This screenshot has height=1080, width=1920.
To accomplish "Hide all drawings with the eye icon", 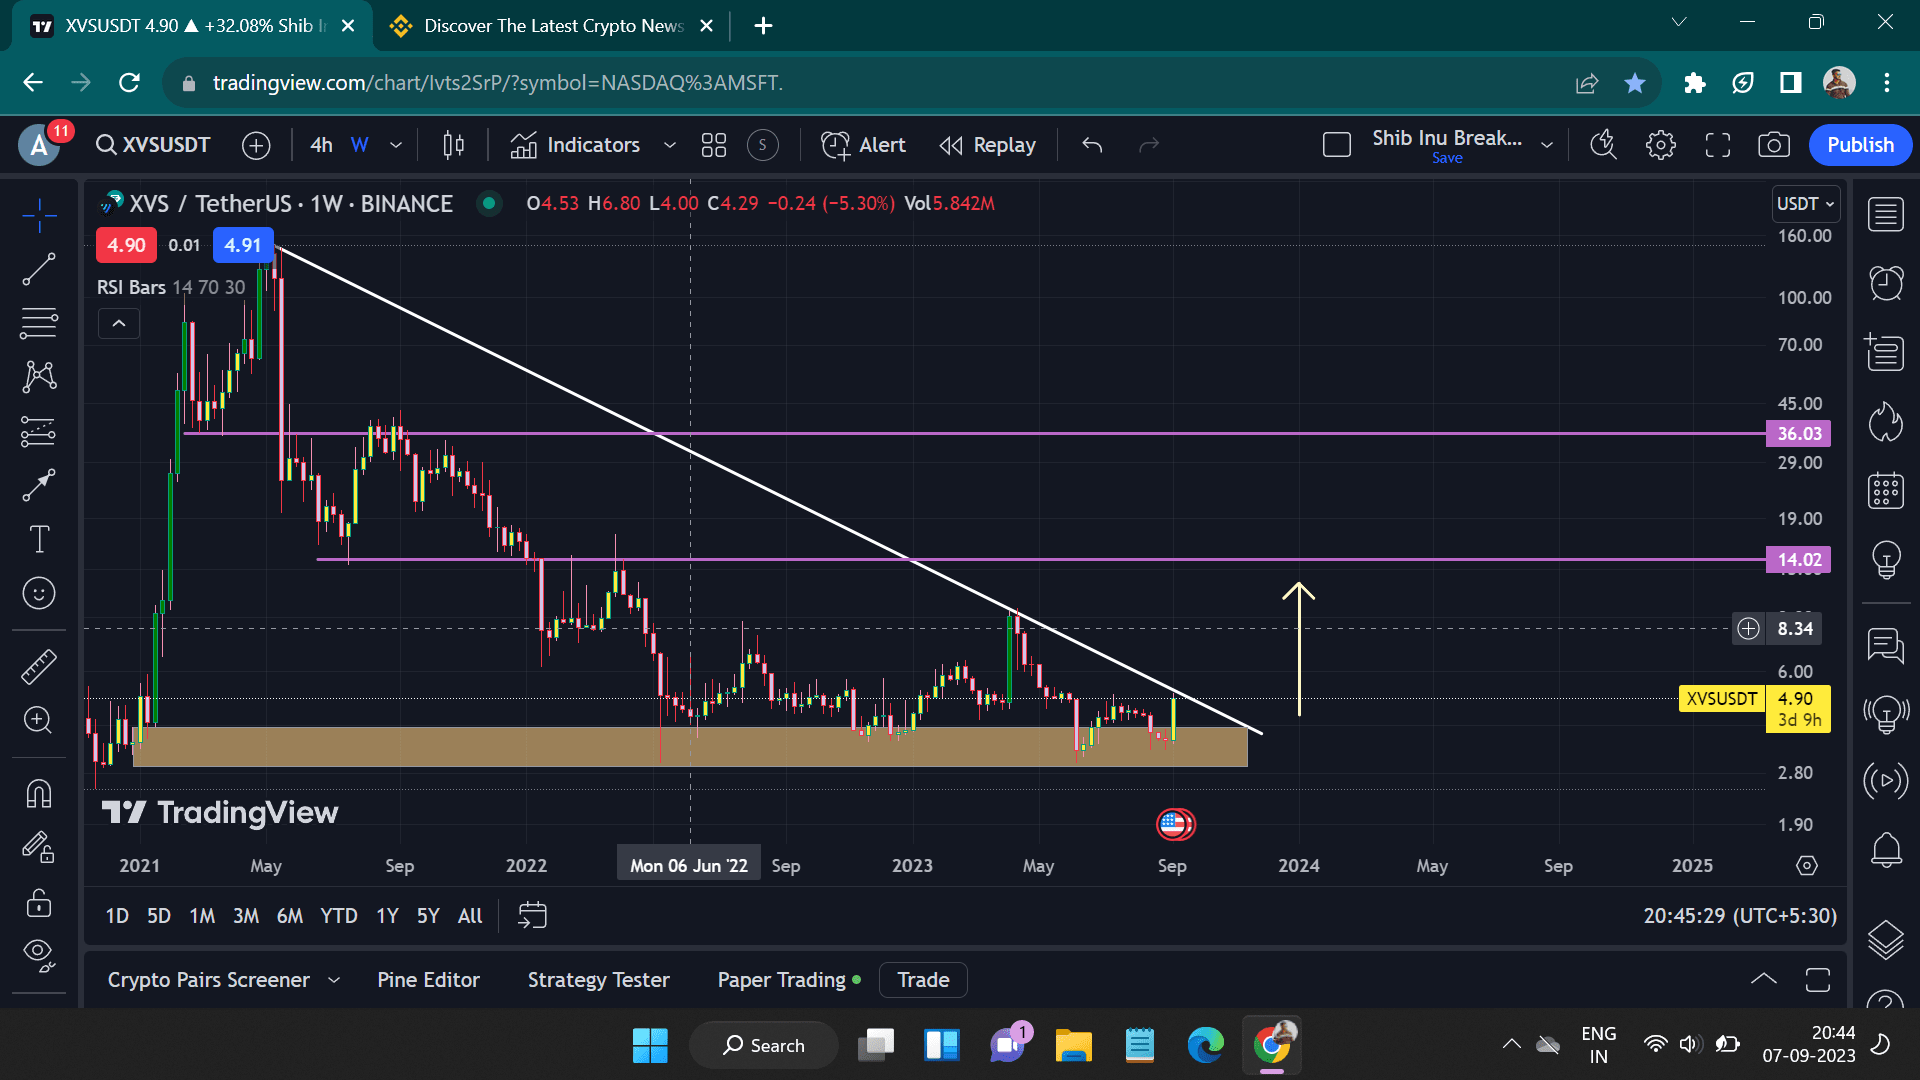I will 39,952.
